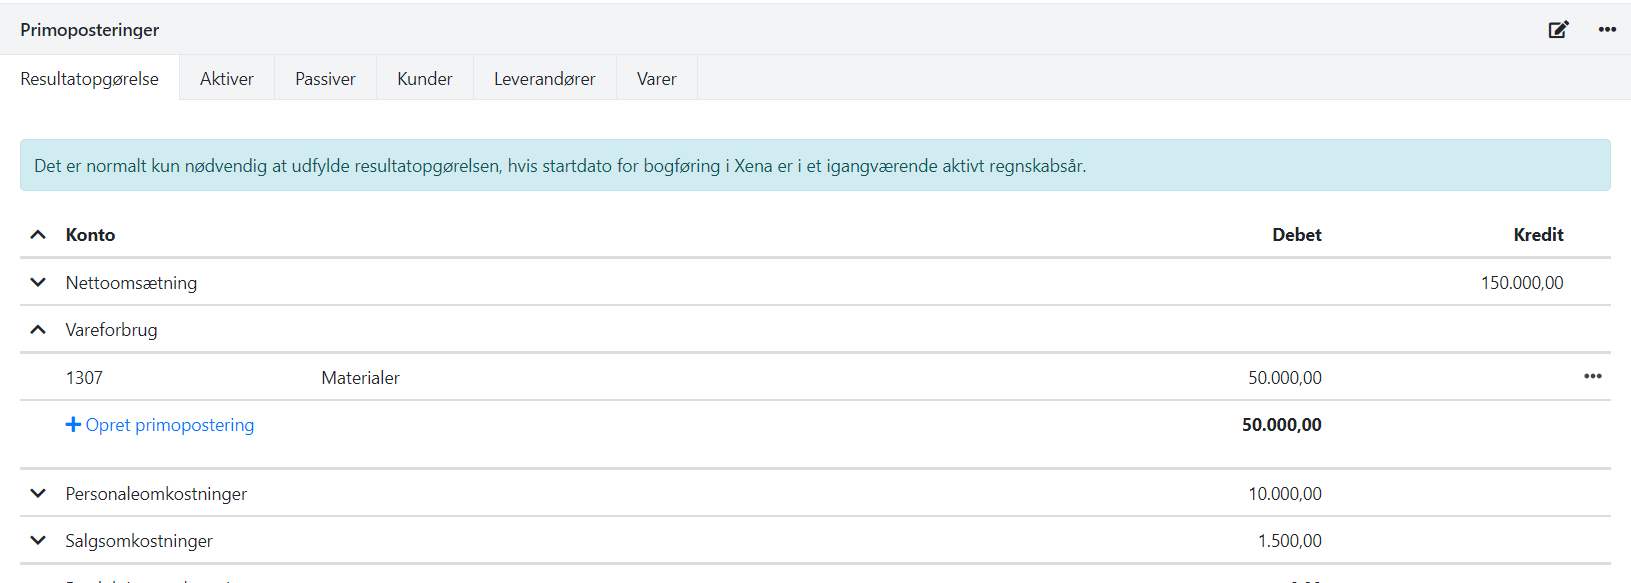Open the three-dot menu on the Materialer row
The image size is (1631, 583).
pos(1592,377)
